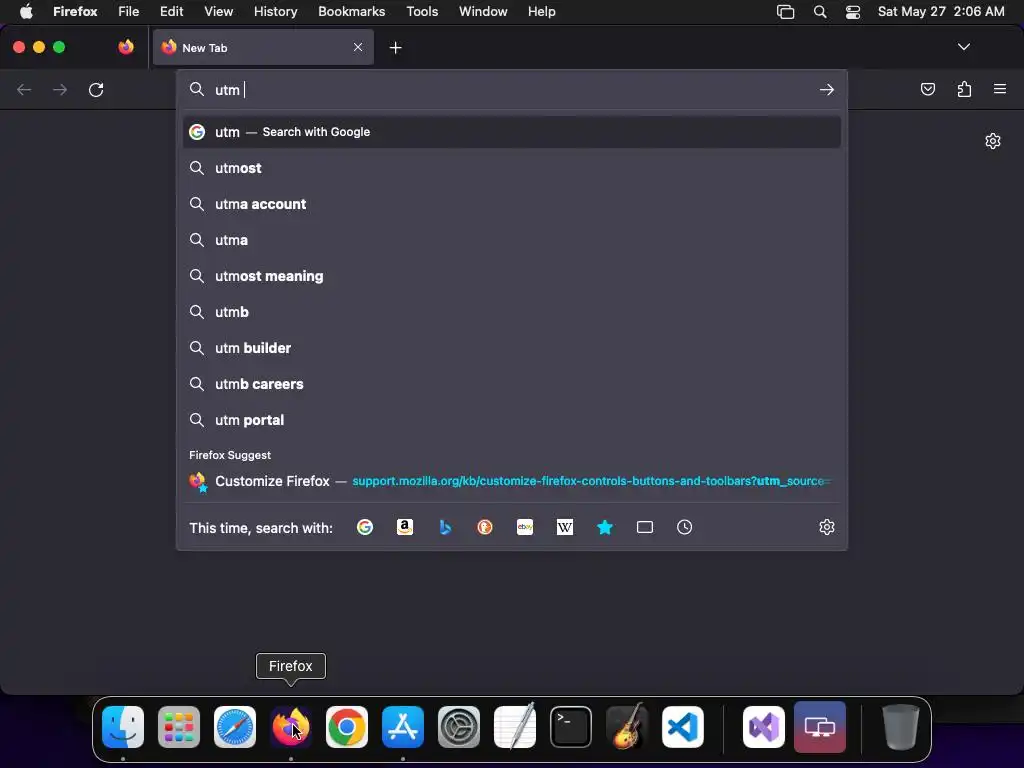Search this time with Bing
Image resolution: width=1024 pixels, height=768 pixels.
[x=445, y=527]
